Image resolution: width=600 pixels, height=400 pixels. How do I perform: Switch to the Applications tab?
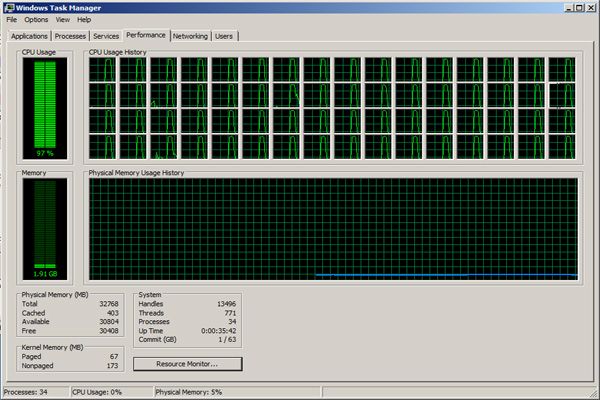click(x=29, y=36)
